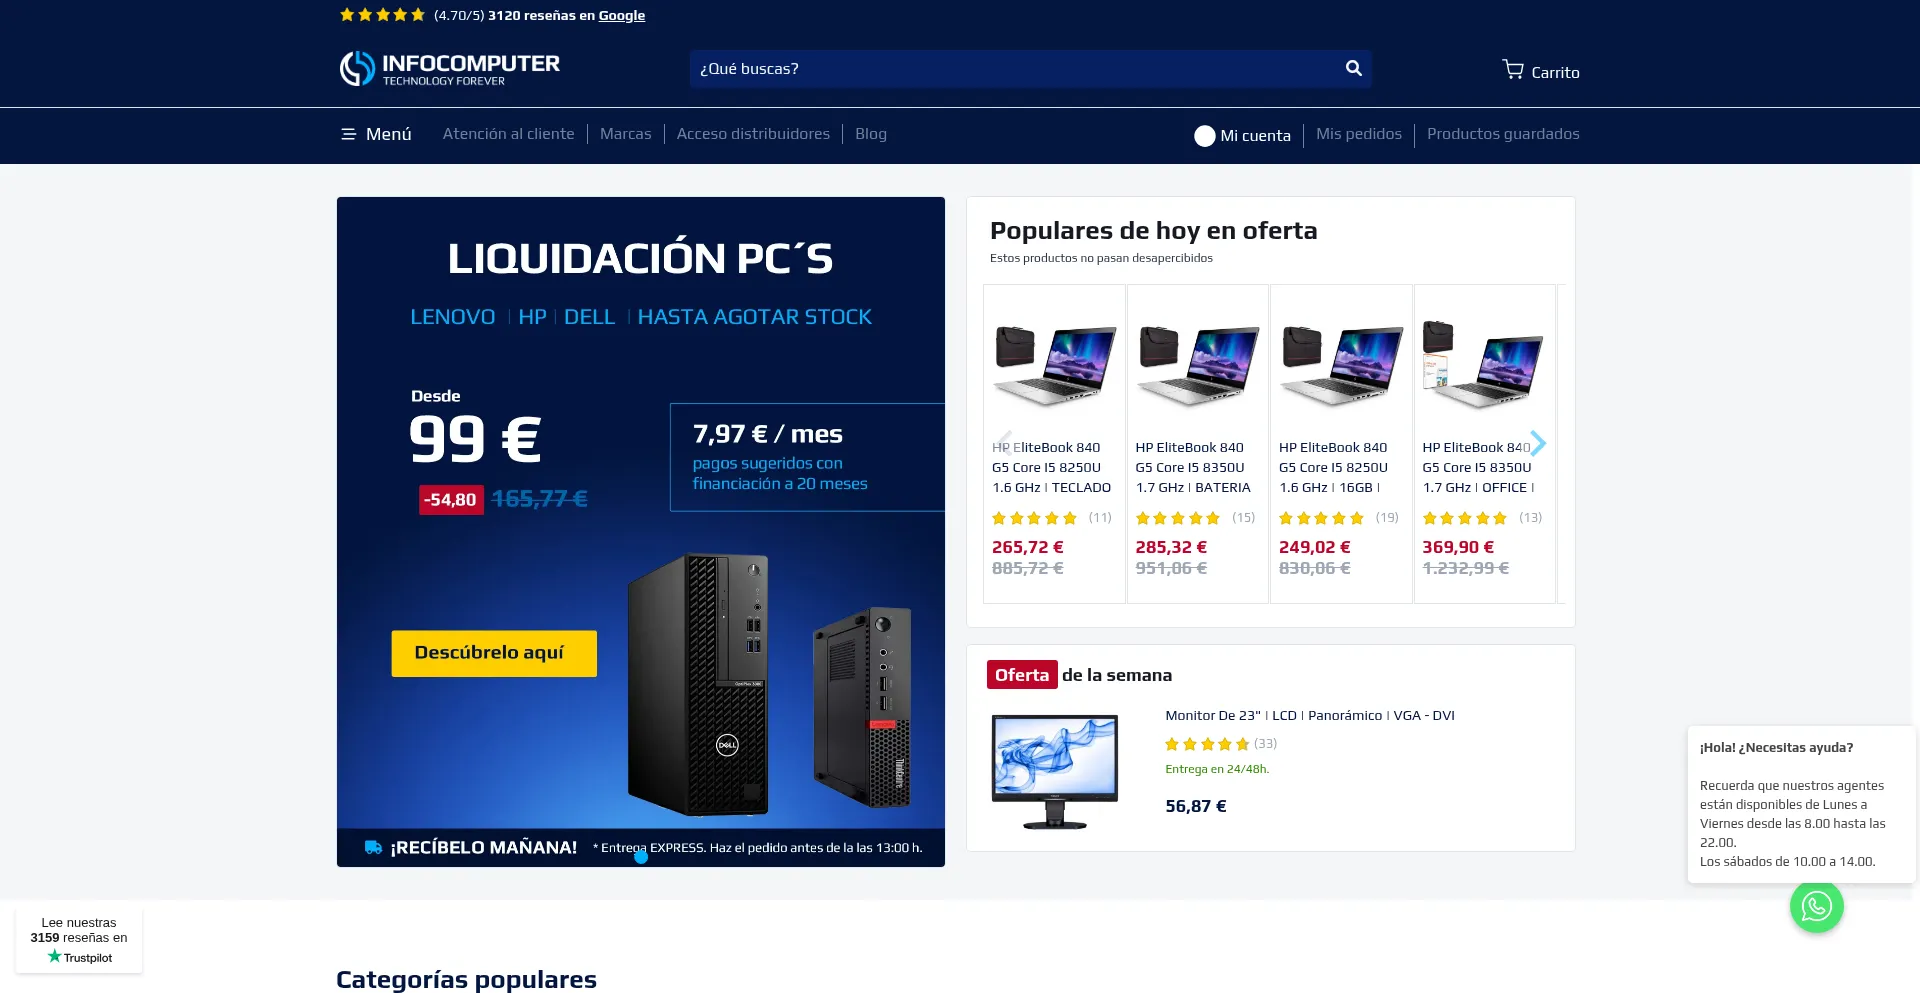The width and height of the screenshot is (1920, 993).
Task: Click the ¿Qué buscas? search field
Action: click(1015, 68)
